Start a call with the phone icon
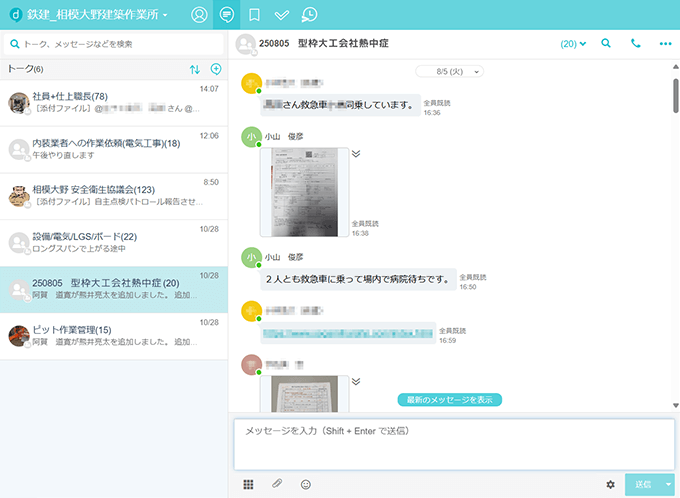680x498 pixels. coord(636,44)
